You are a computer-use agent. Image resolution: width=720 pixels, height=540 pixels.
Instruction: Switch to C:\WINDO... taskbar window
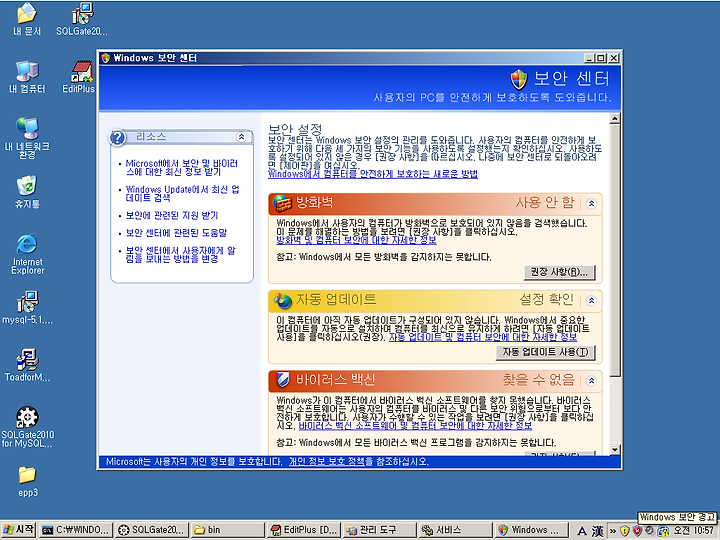[75, 530]
